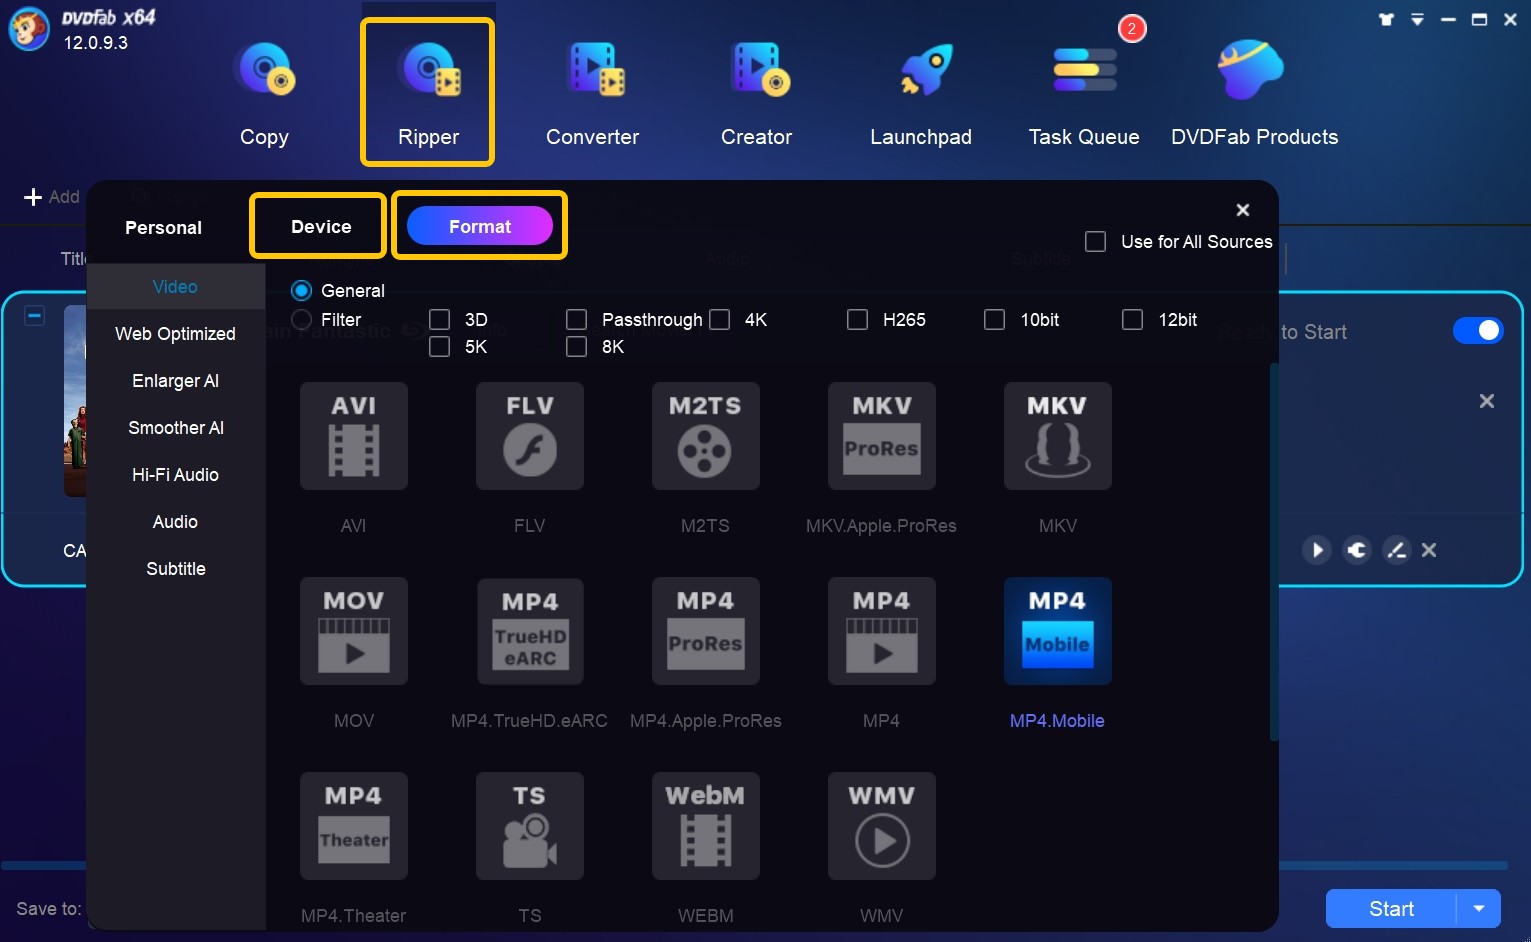Switch to the Personal tab
The width and height of the screenshot is (1531, 942).
pos(163,228)
